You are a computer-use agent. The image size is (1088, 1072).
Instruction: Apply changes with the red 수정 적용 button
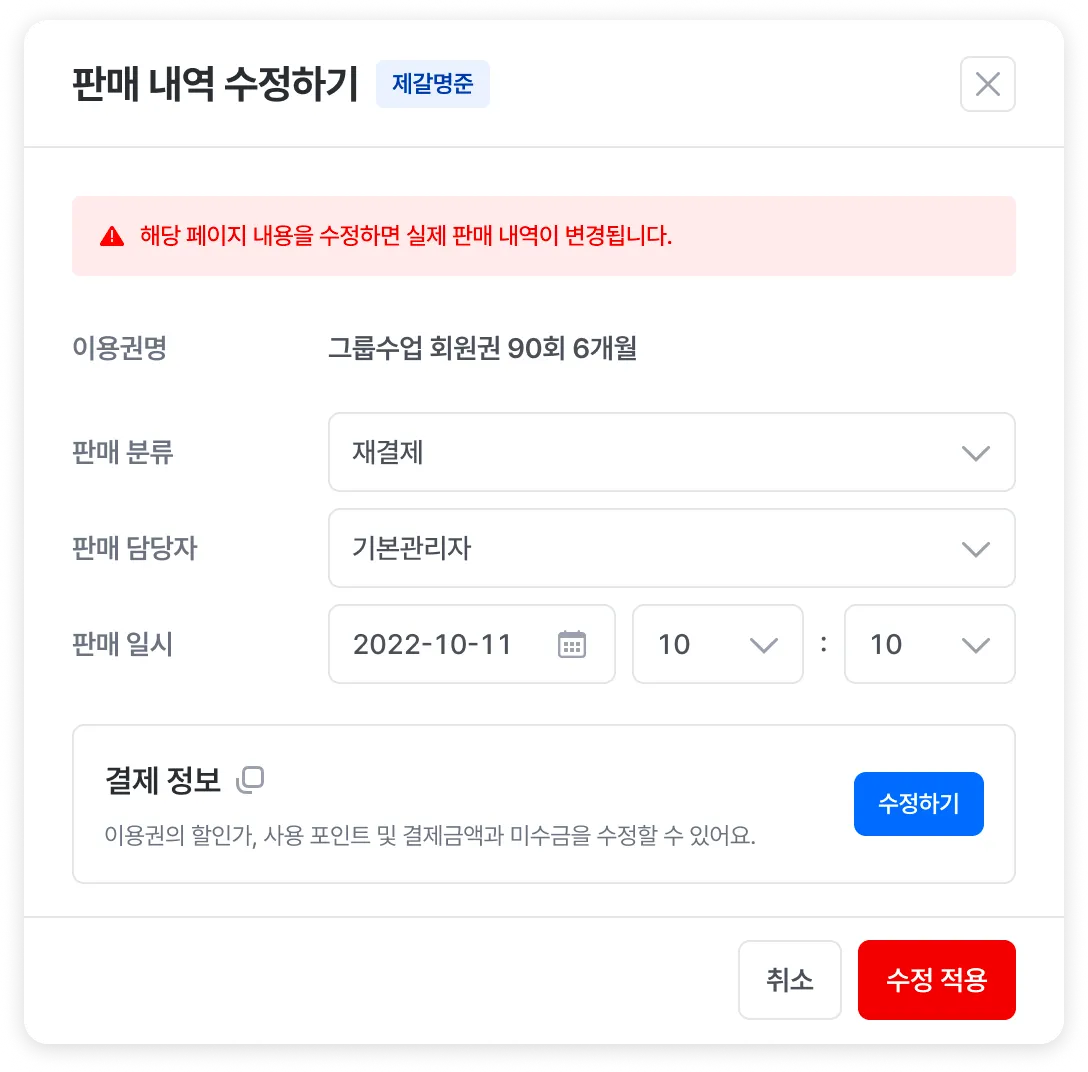(937, 980)
